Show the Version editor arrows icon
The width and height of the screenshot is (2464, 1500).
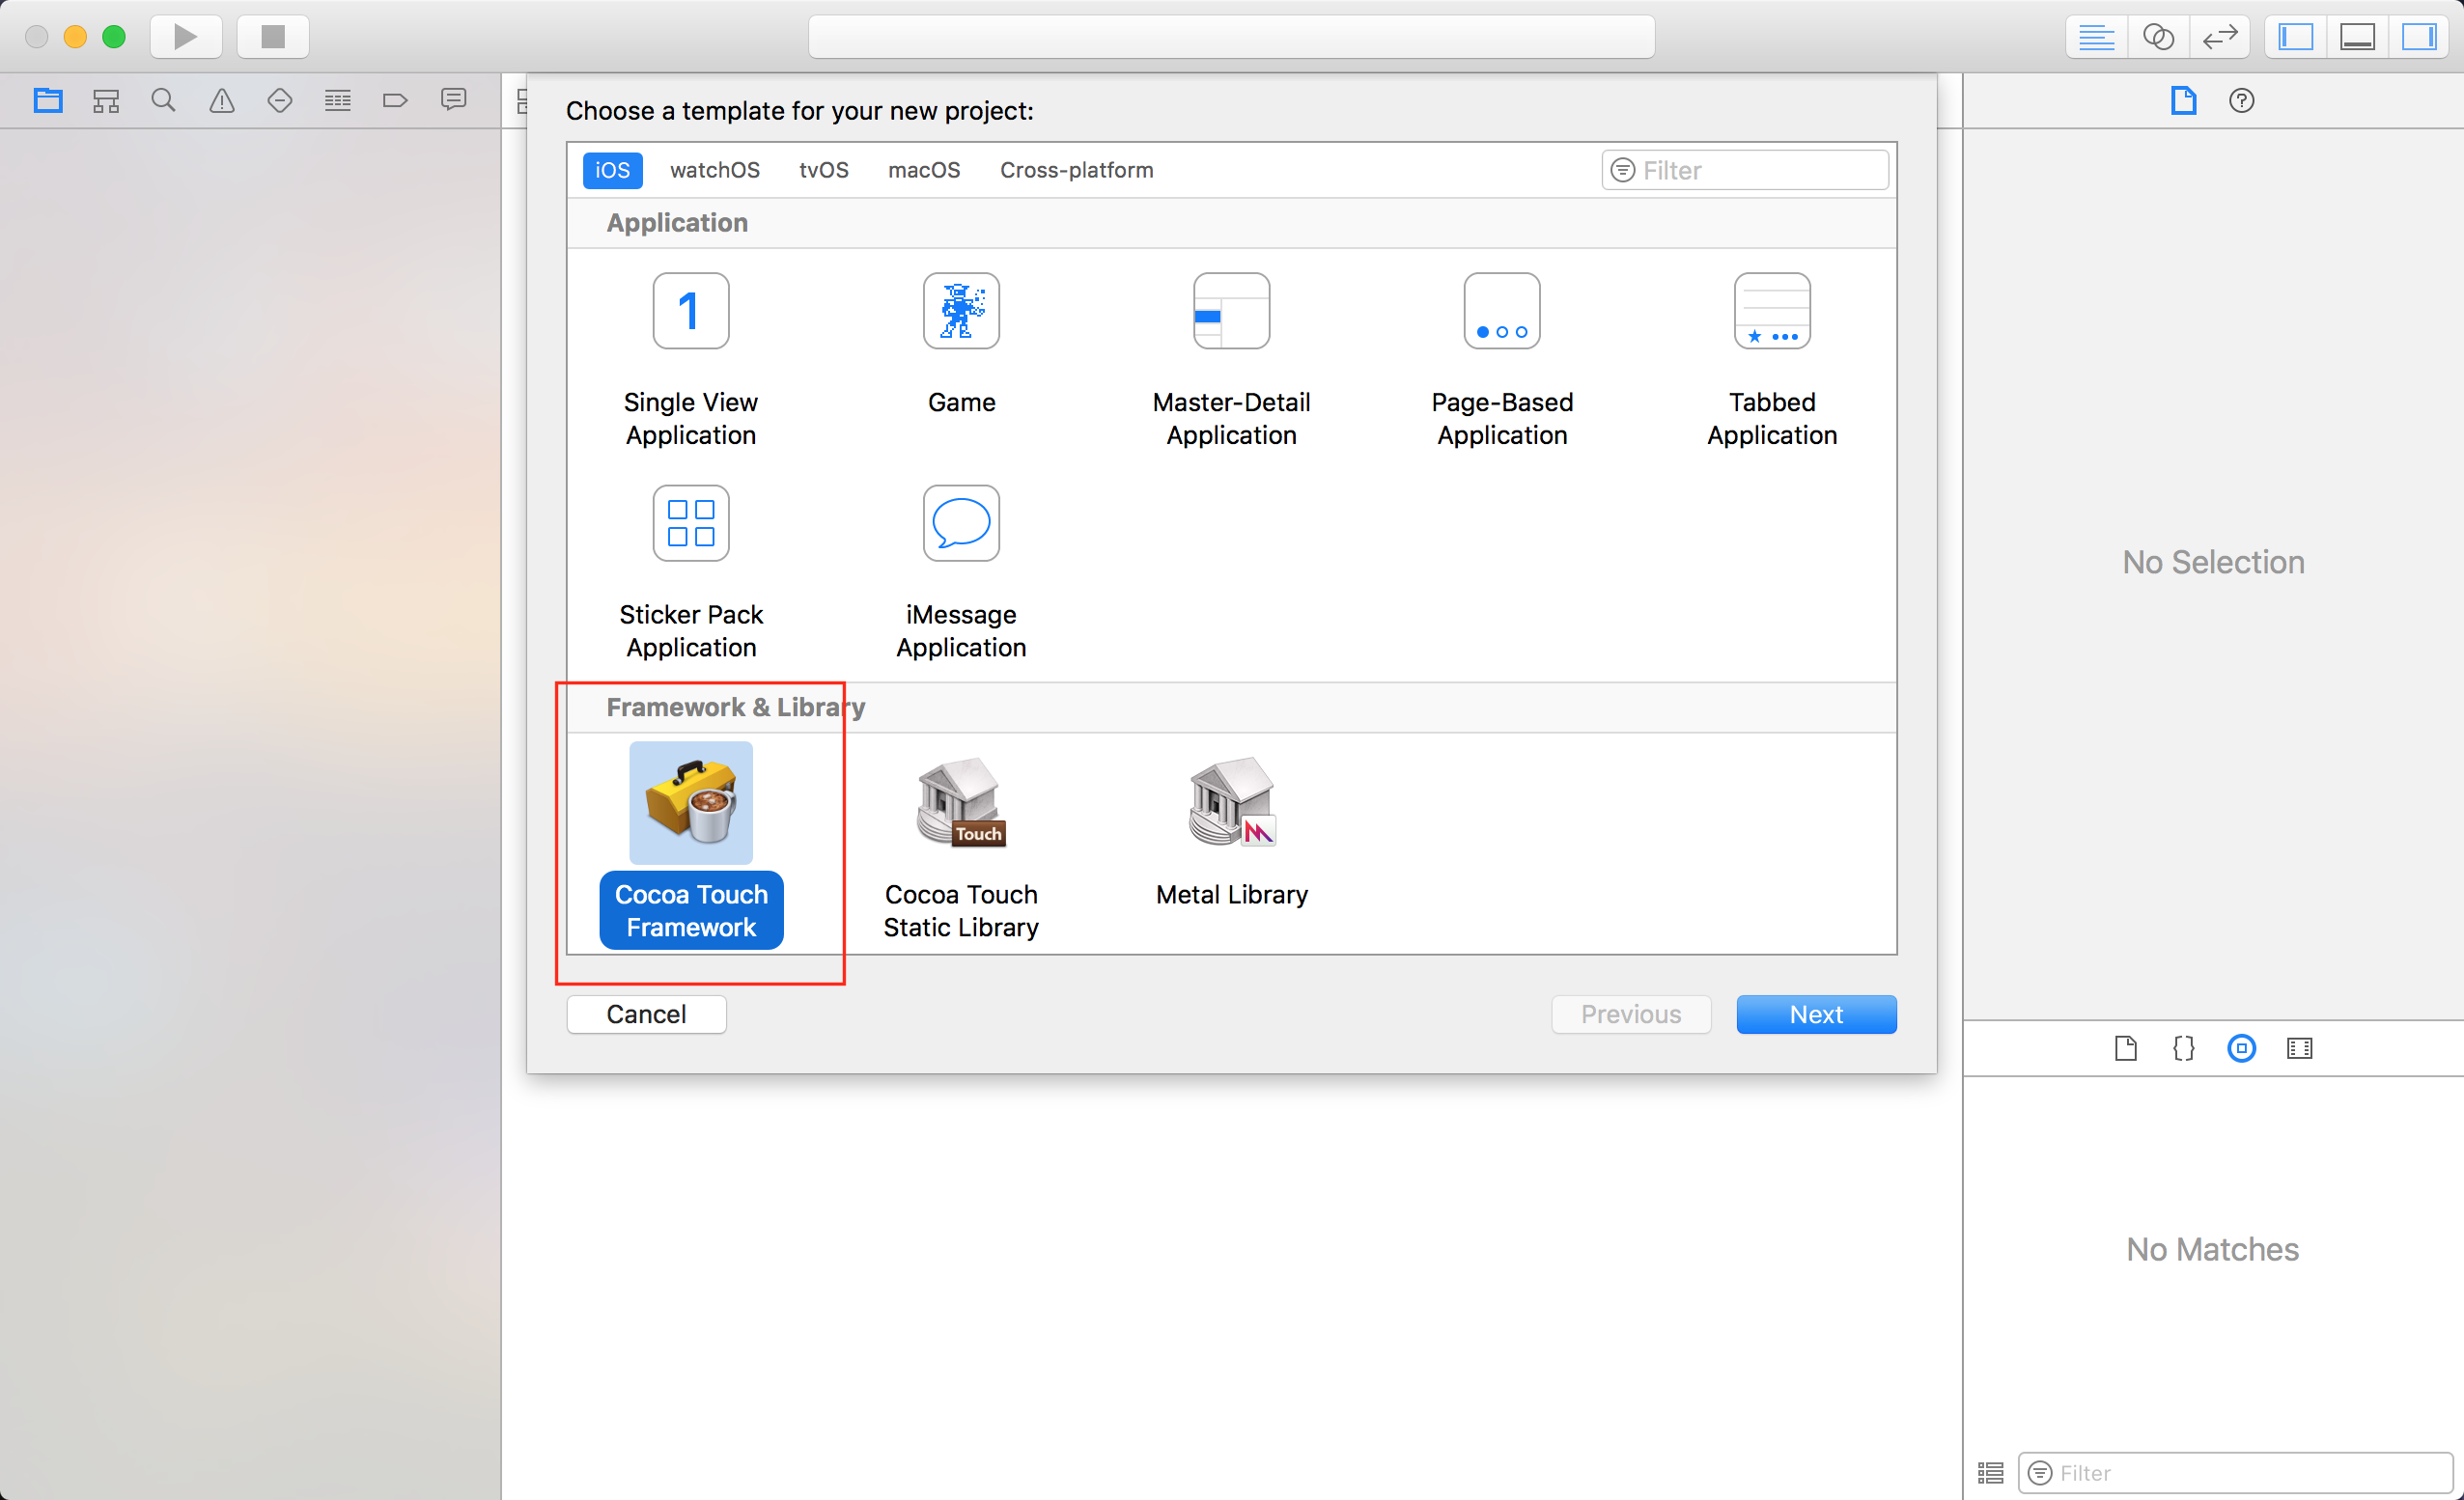click(2219, 37)
